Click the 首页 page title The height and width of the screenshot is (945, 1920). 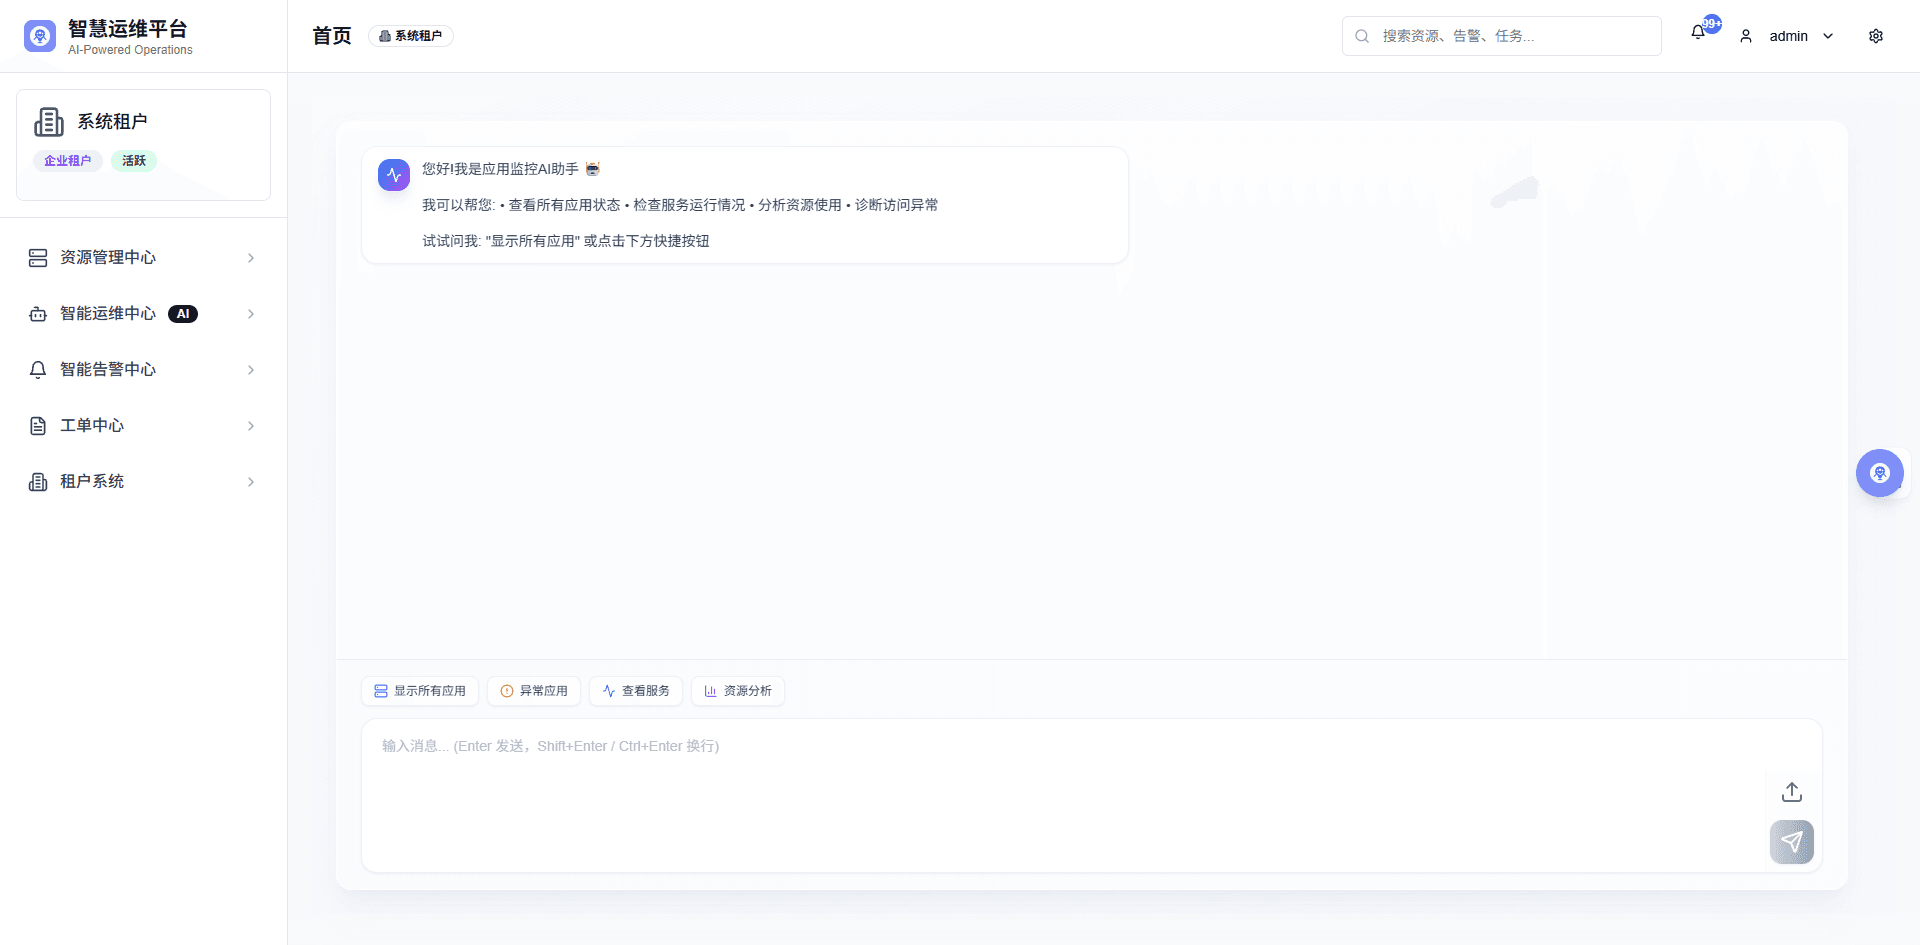(332, 36)
